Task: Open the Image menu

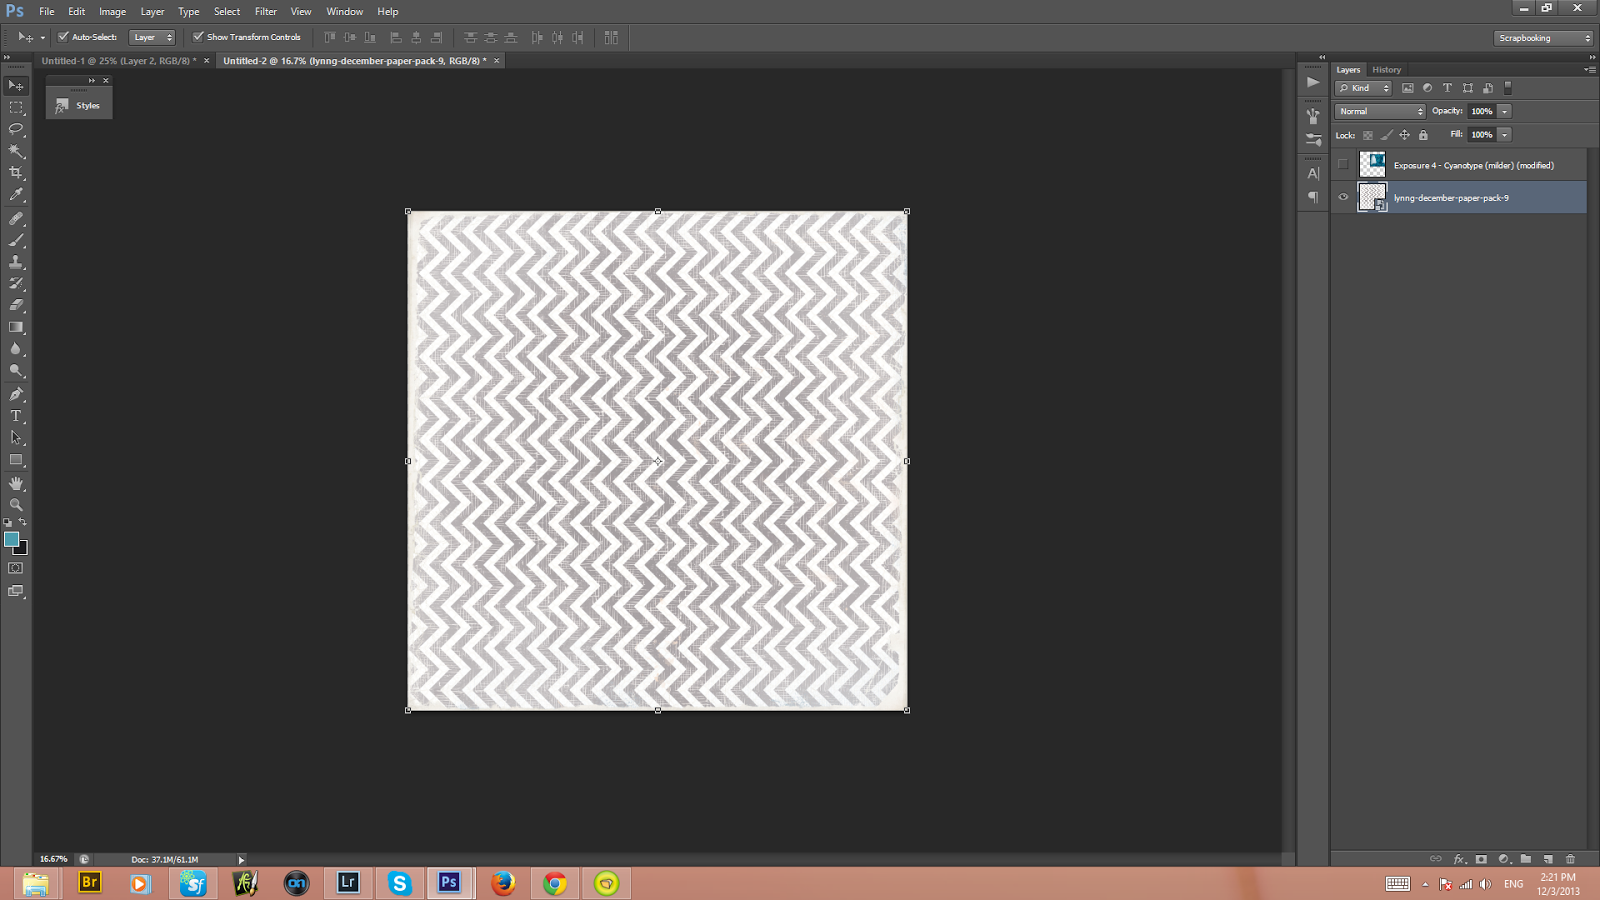Action: (x=112, y=12)
